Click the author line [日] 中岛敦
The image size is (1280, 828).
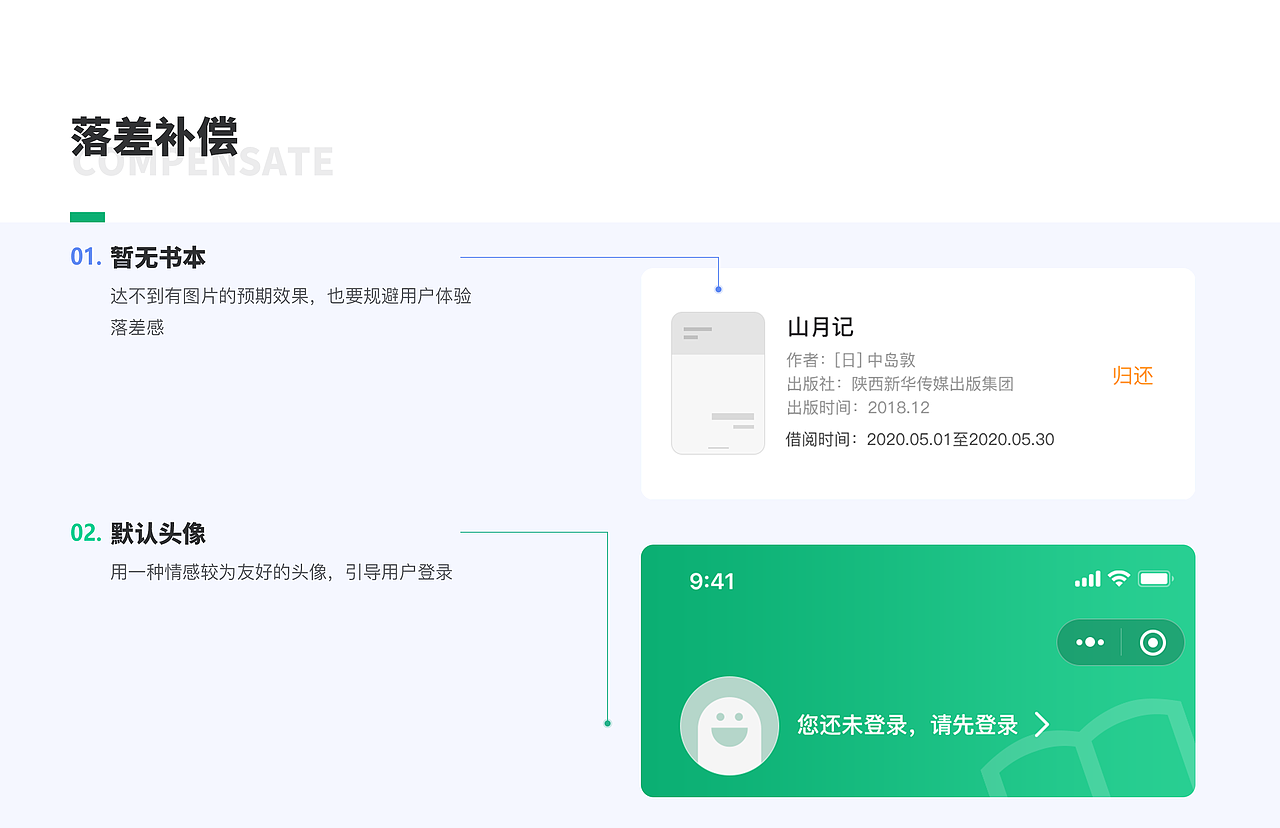851,360
